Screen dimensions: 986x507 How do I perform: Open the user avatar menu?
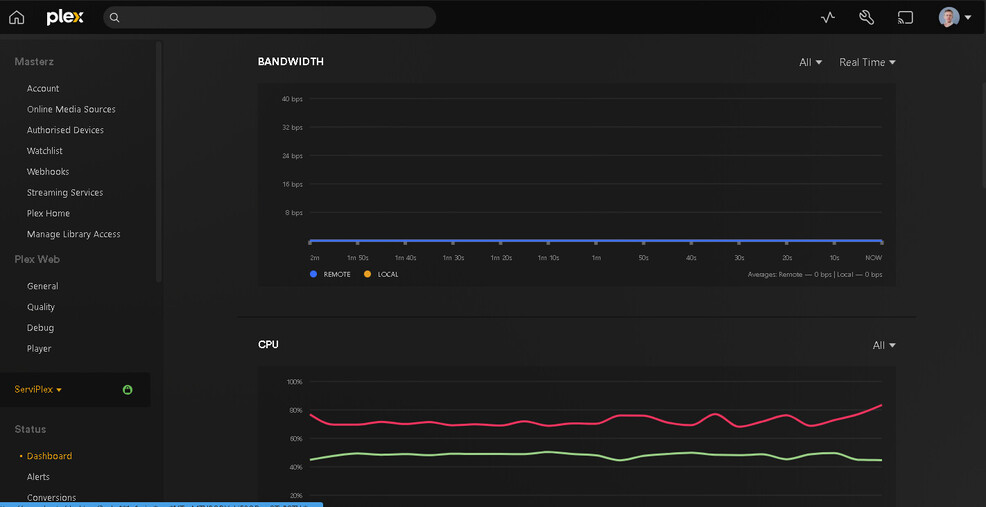pyautogui.click(x=955, y=18)
